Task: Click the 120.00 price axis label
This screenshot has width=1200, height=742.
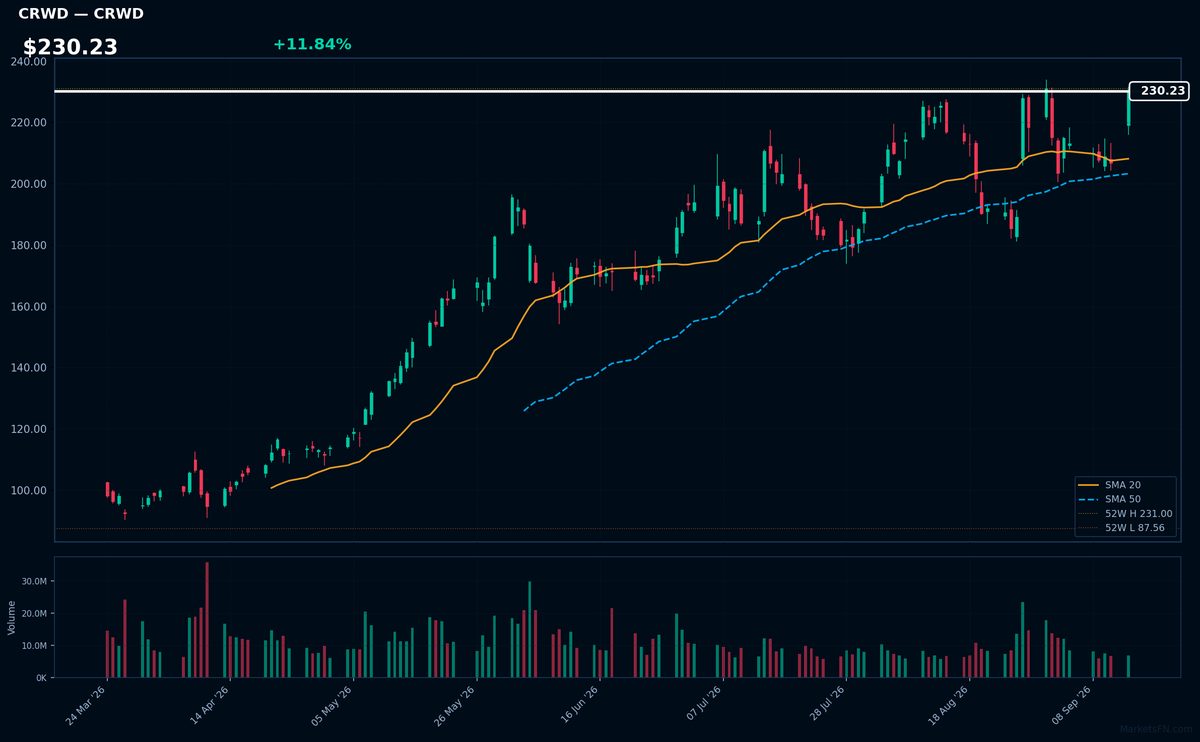Action: pyautogui.click(x=29, y=429)
